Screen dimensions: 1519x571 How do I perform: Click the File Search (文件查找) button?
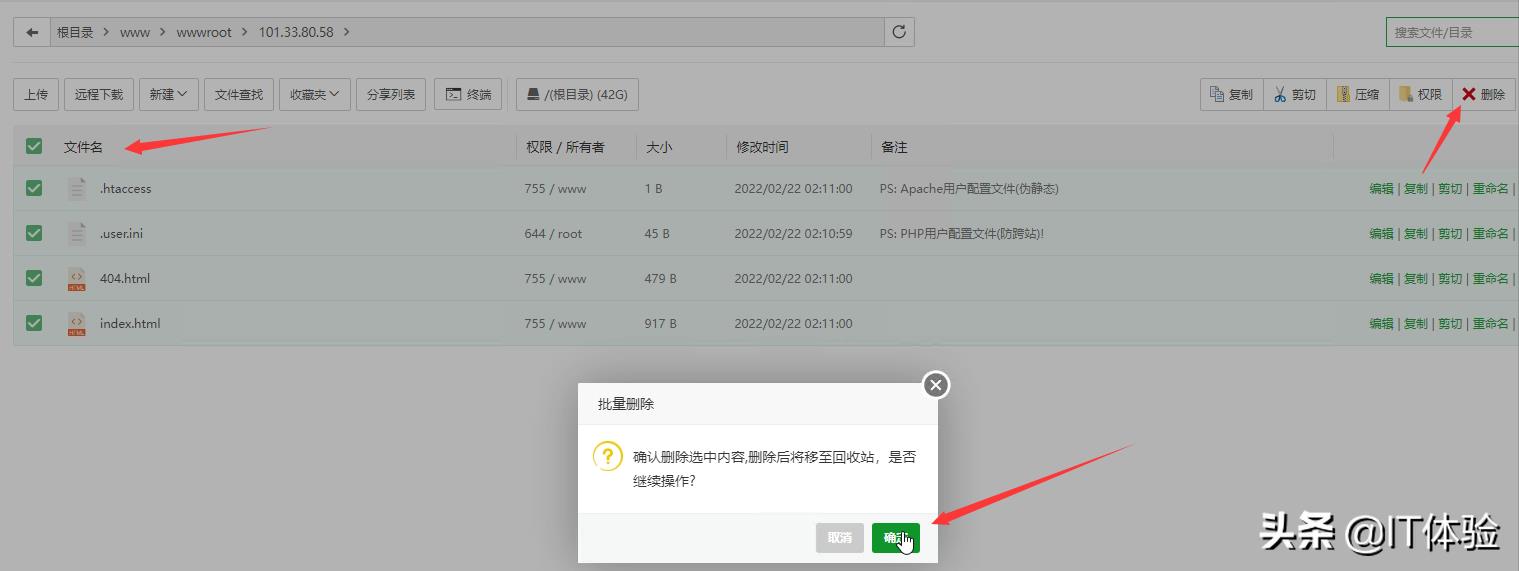pos(239,94)
